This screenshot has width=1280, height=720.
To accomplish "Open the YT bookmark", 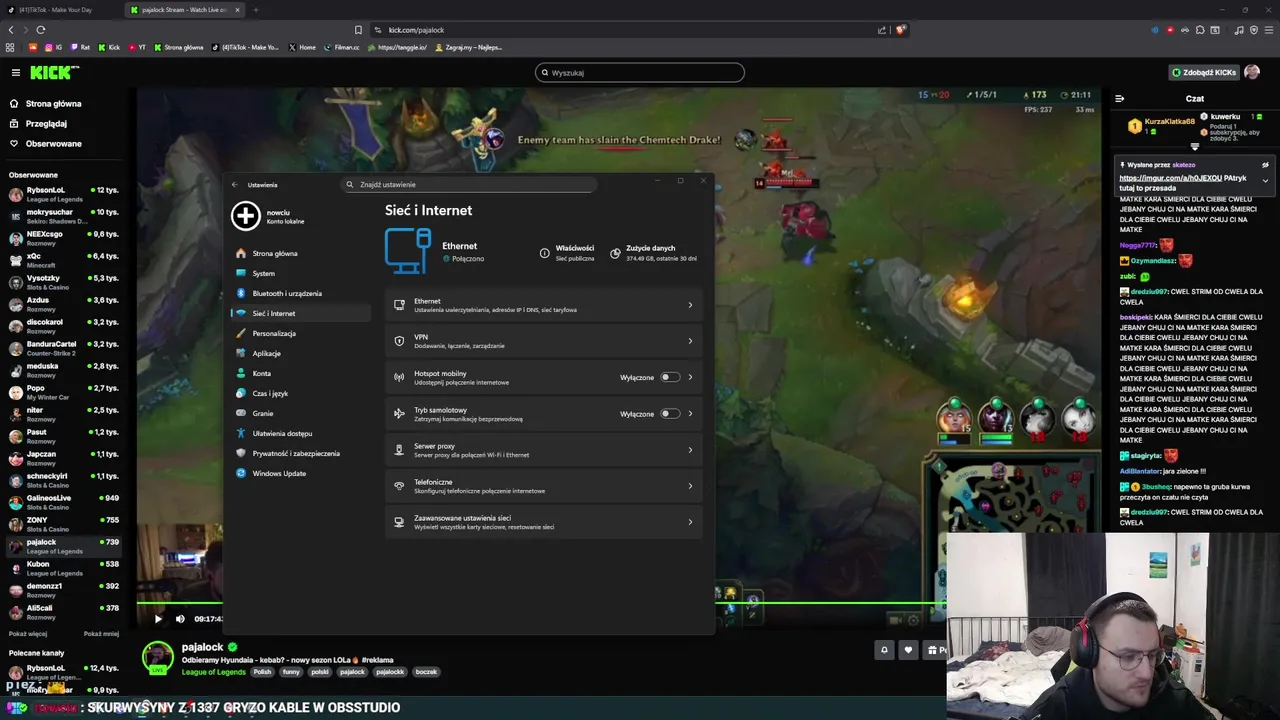I will pyautogui.click(x=137, y=47).
